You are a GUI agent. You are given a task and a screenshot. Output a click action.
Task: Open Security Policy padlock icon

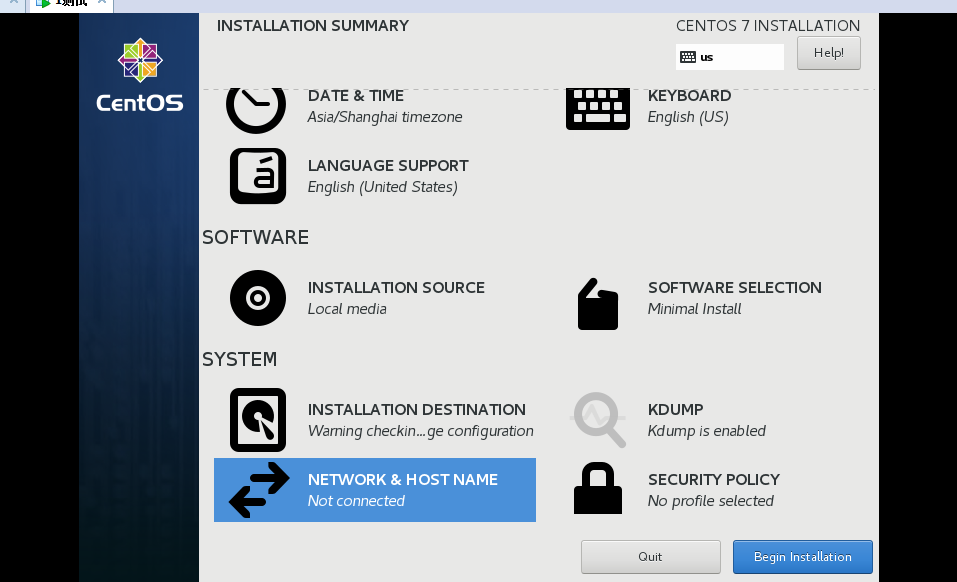point(598,488)
